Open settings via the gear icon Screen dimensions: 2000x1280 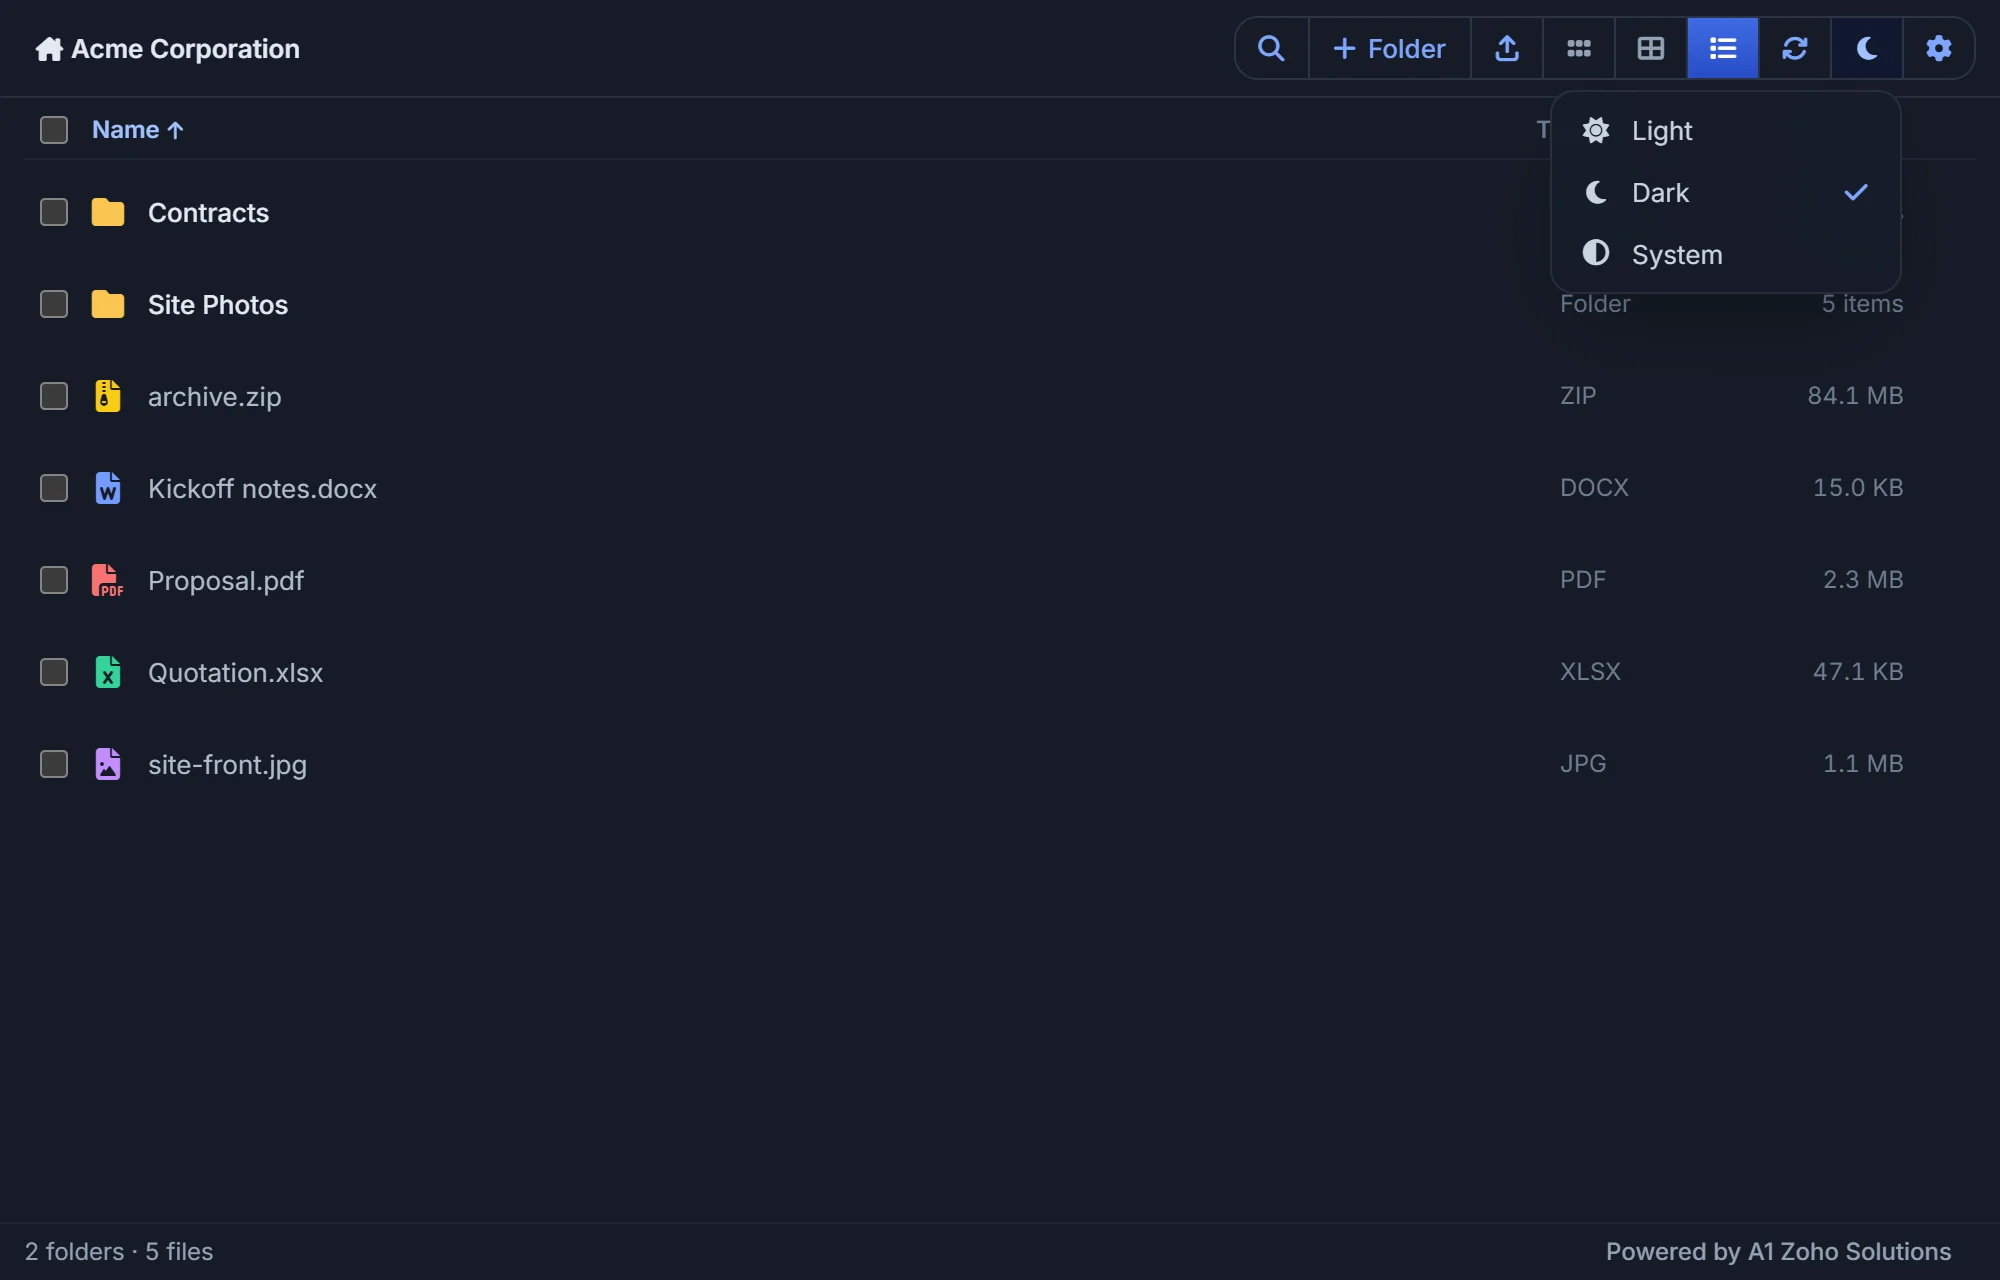point(1939,48)
